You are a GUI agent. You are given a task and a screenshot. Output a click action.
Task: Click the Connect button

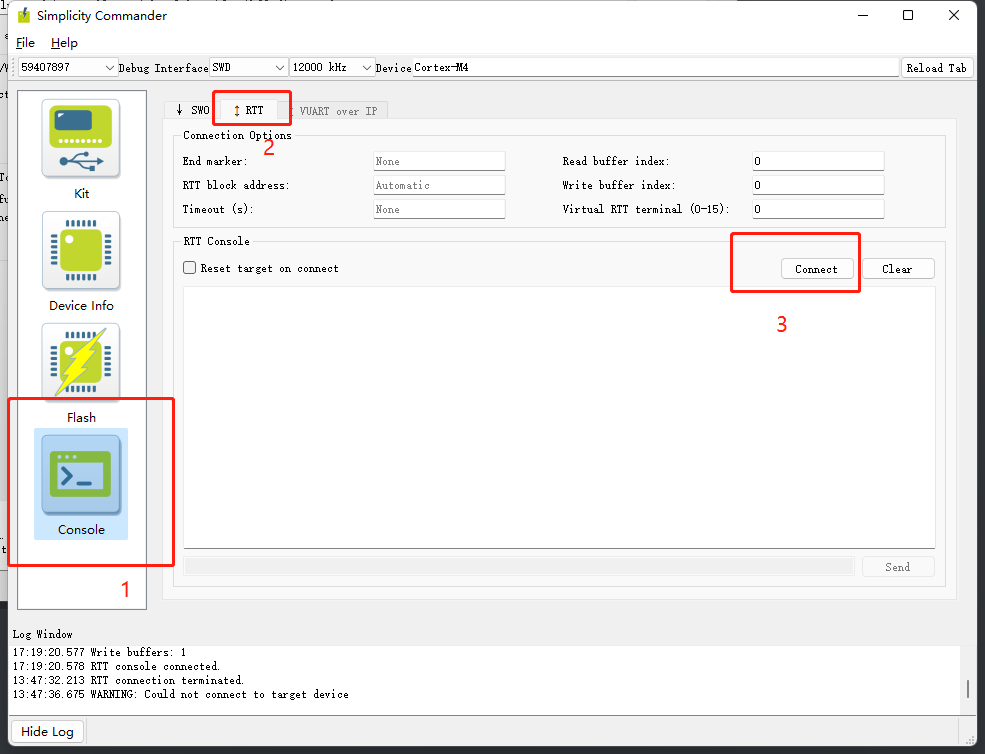coord(817,269)
